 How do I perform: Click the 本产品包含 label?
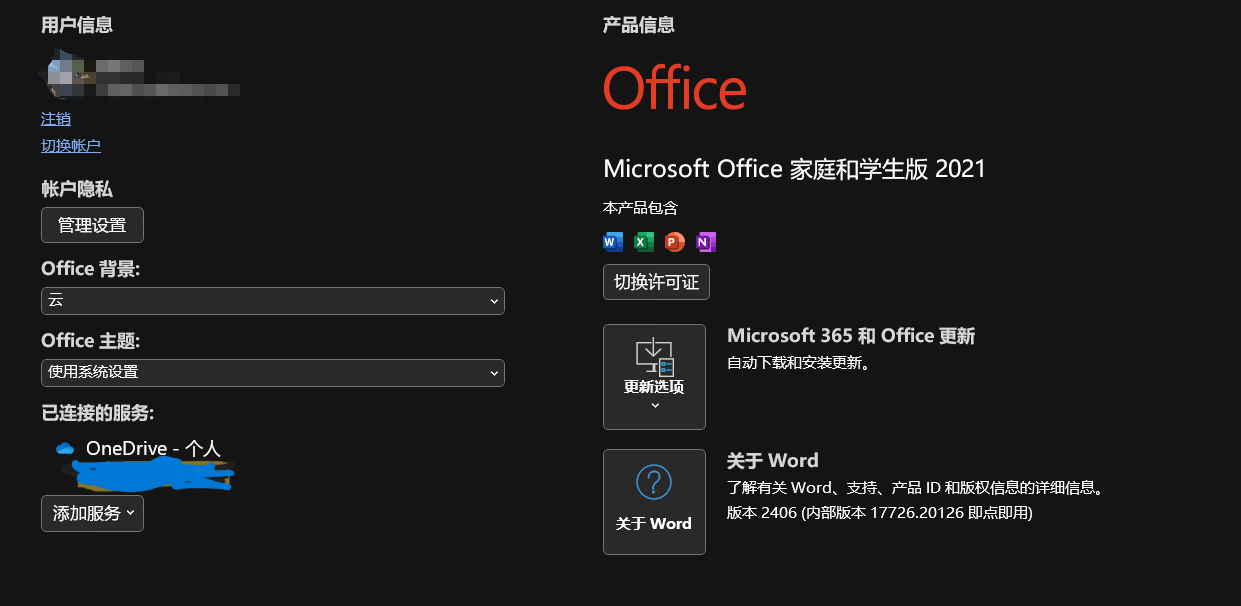[x=640, y=208]
